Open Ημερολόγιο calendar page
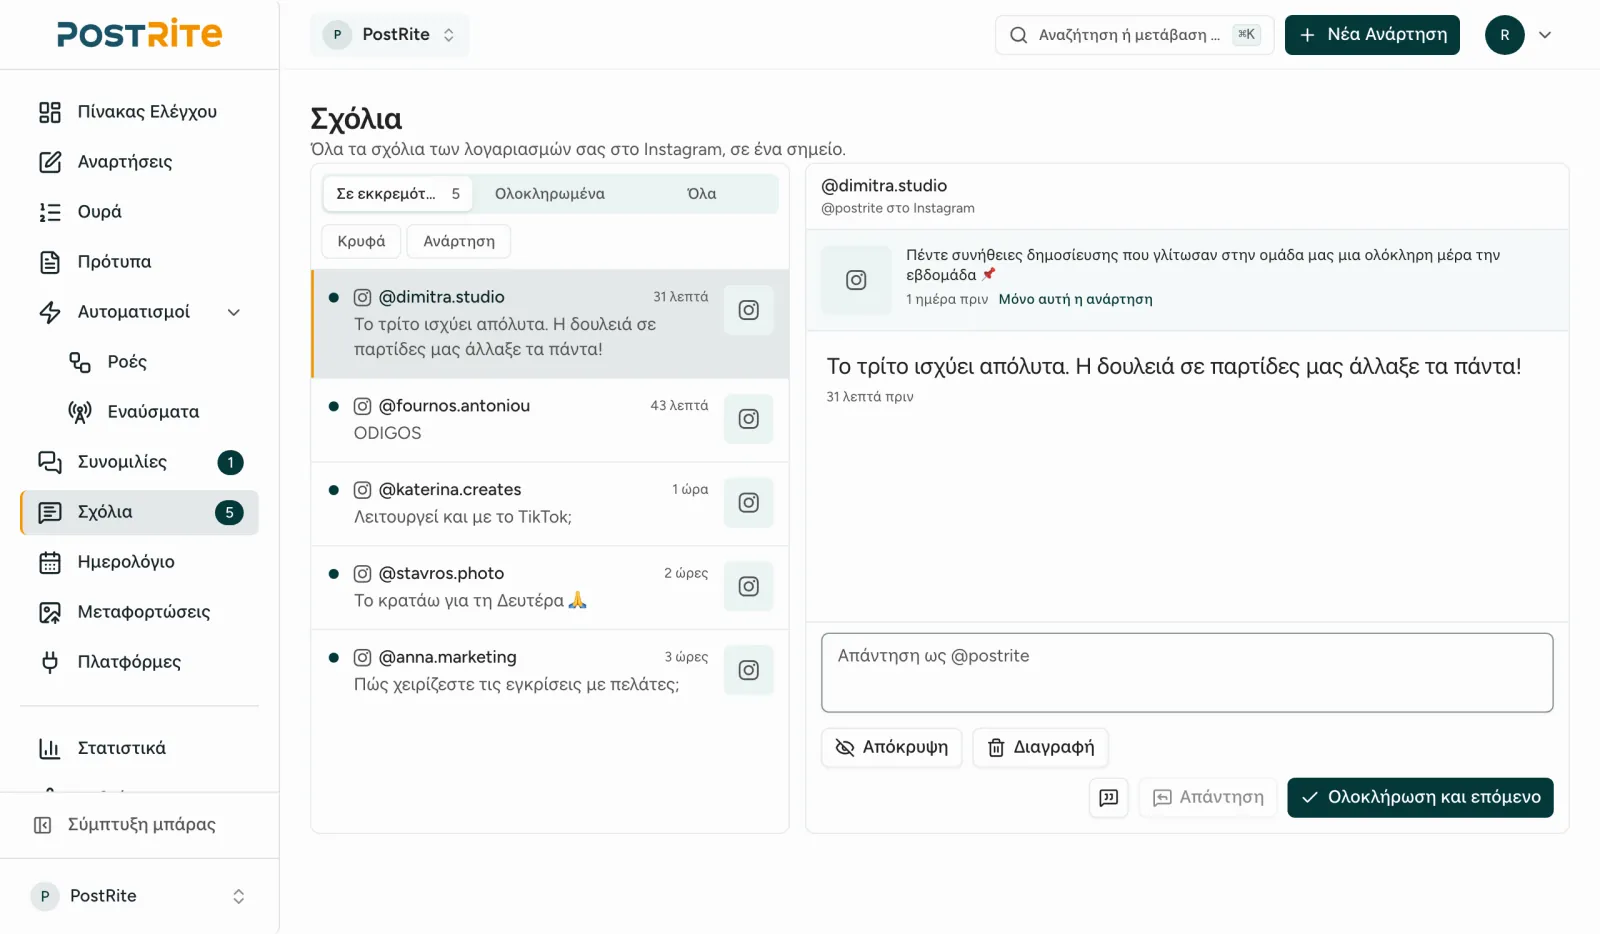Viewport: 1600px width, 934px height. click(x=139, y=562)
